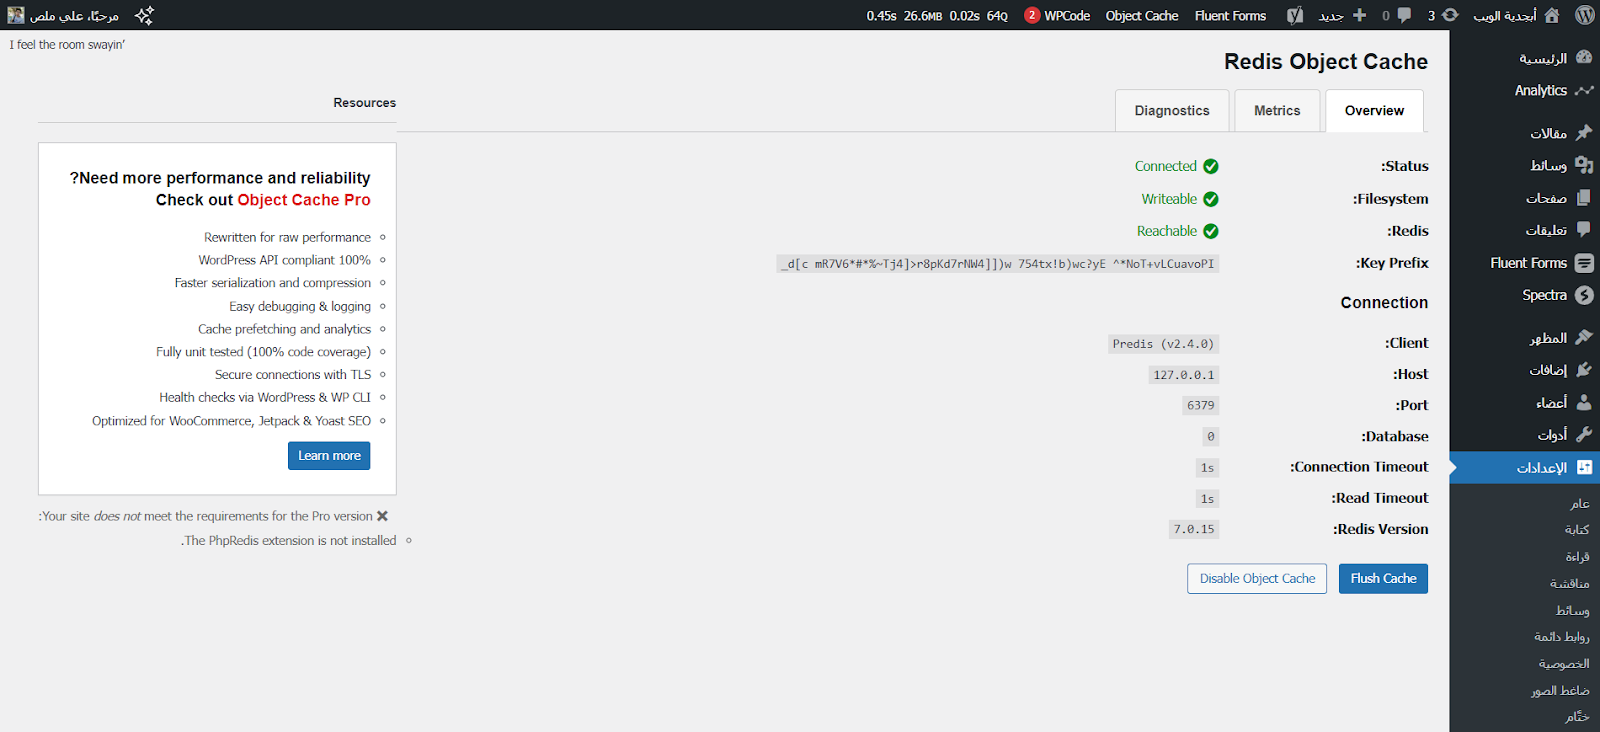The width and height of the screenshot is (1600, 732).
Task: Open Fluent Forms in the top admin bar
Action: pyautogui.click(x=1230, y=15)
